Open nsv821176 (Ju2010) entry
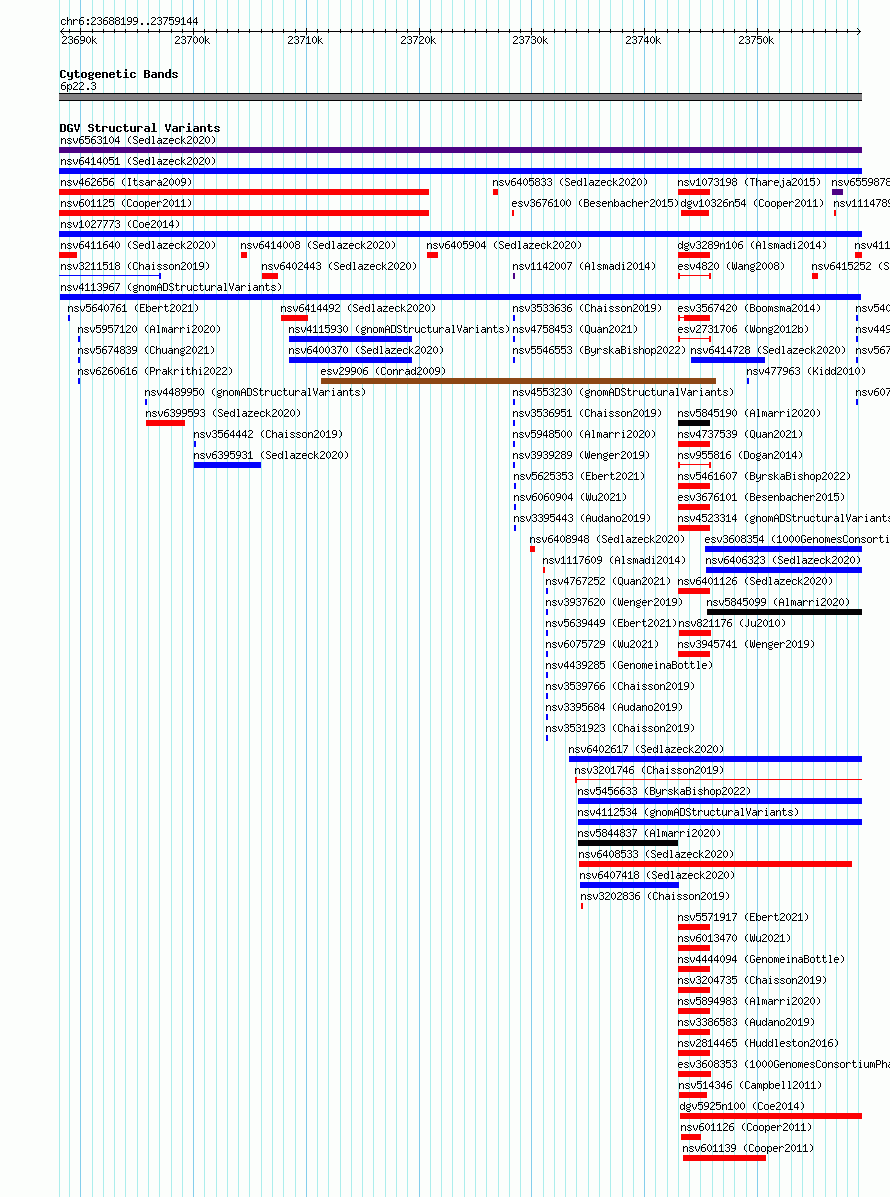Image resolution: width=890 pixels, height=1197 pixels. [x=733, y=623]
